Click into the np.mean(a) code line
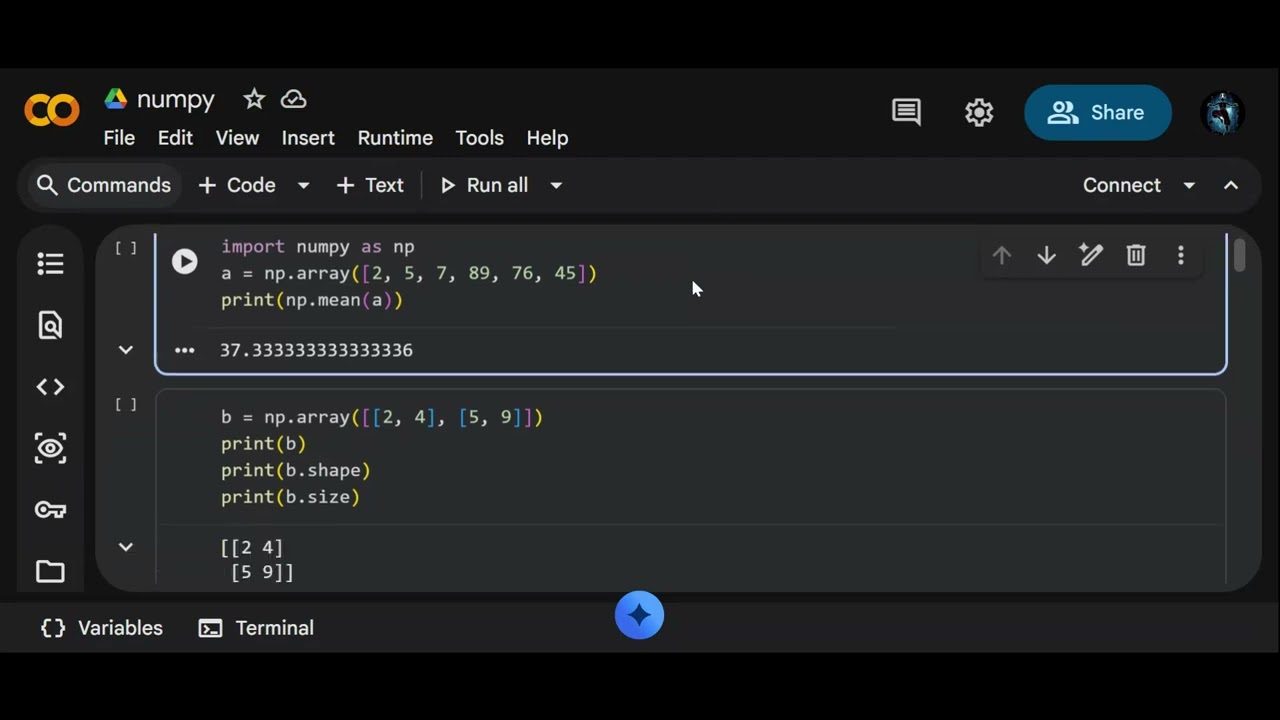1280x720 pixels. pyautogui.click(x=312, y=300)
